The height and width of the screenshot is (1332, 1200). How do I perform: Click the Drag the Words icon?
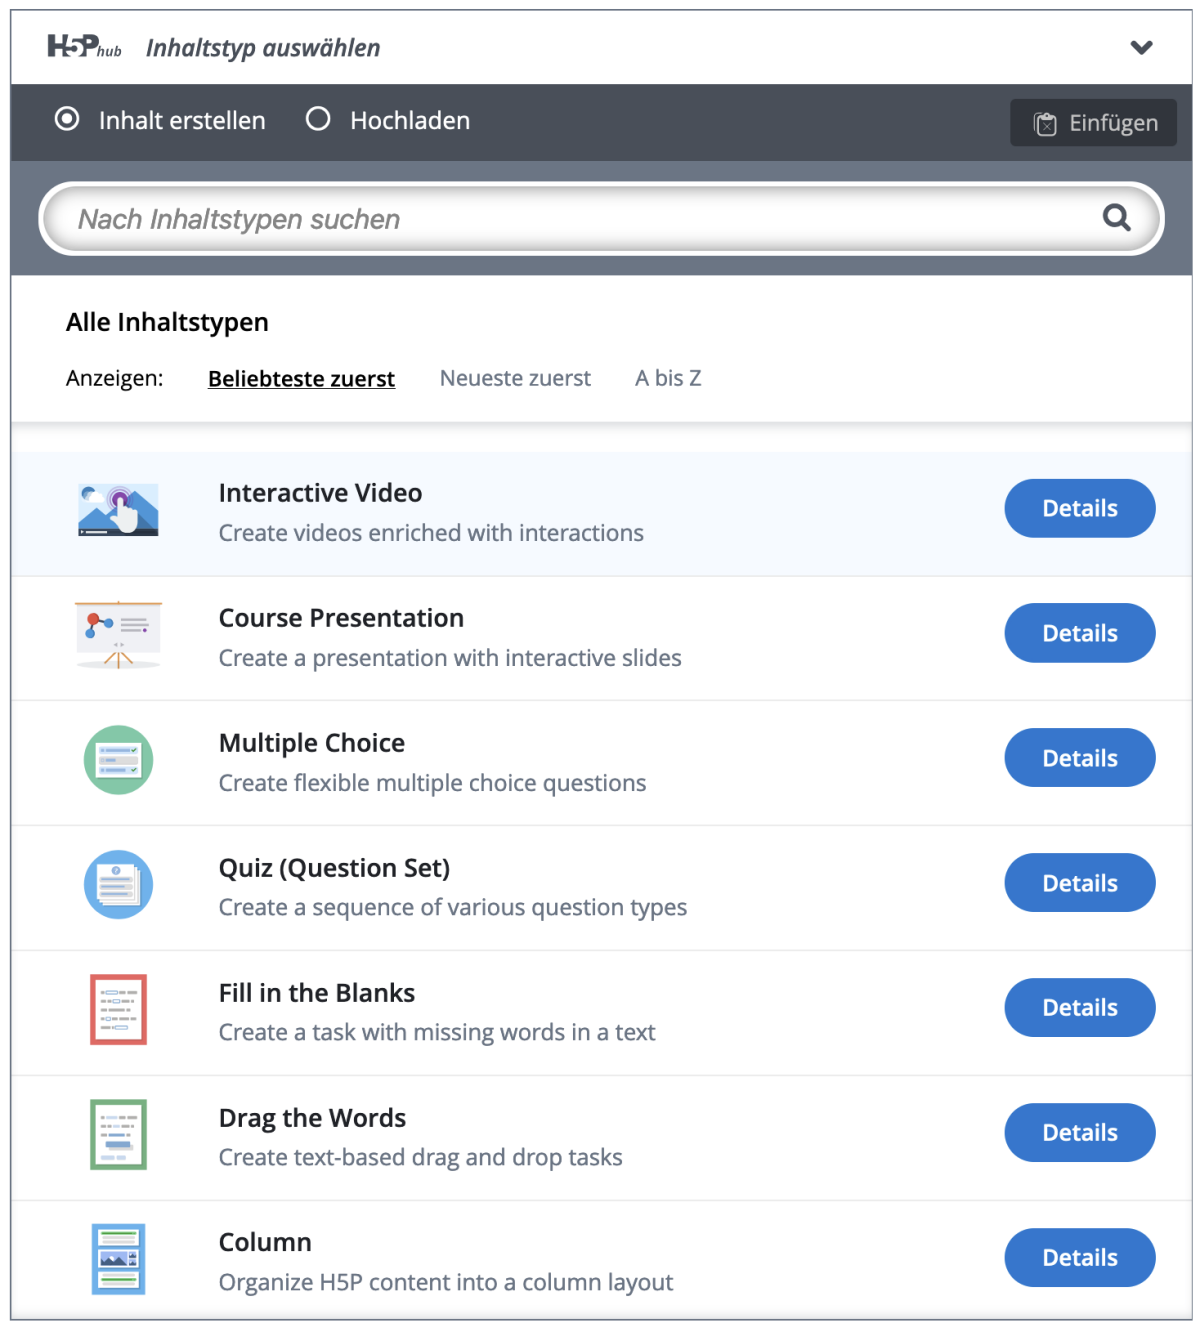point(118,1135)
